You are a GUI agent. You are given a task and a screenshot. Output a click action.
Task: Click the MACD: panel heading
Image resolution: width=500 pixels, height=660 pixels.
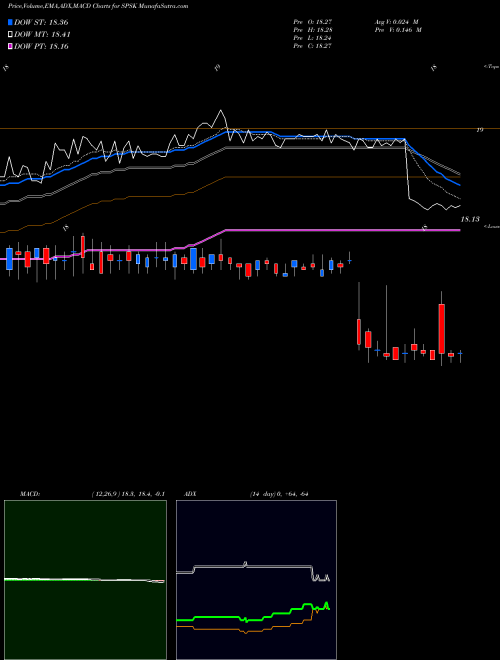pyautogui.click(x=30, y=494)
